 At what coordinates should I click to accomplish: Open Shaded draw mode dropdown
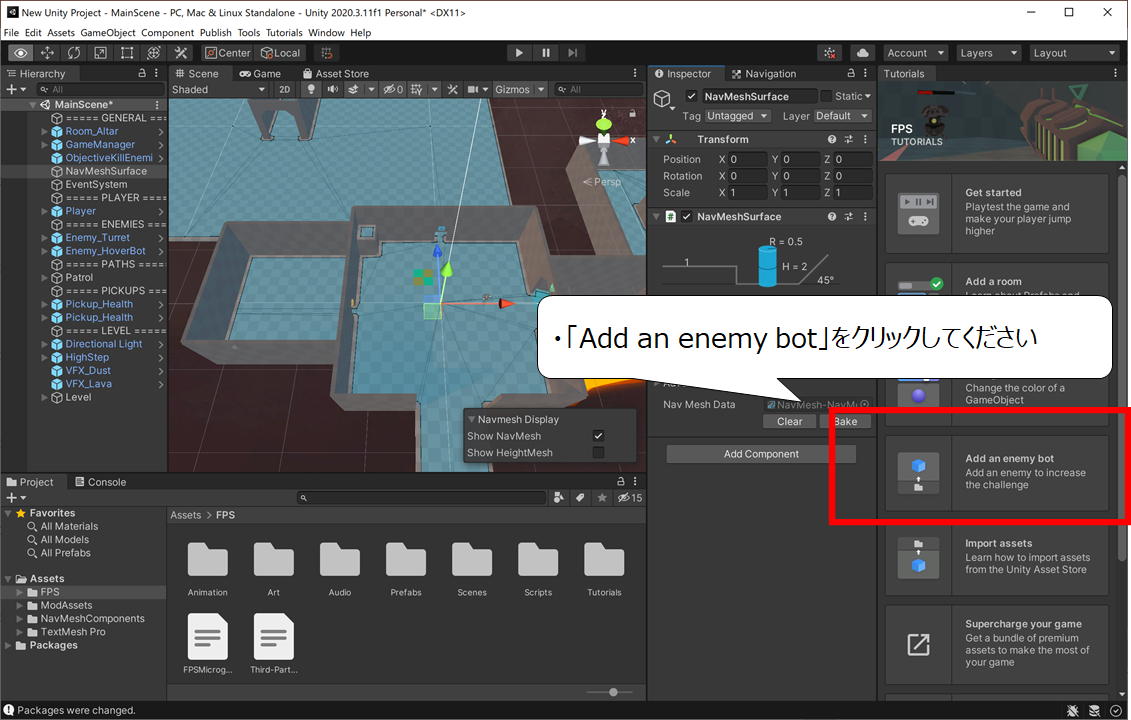tap(218, 89)
